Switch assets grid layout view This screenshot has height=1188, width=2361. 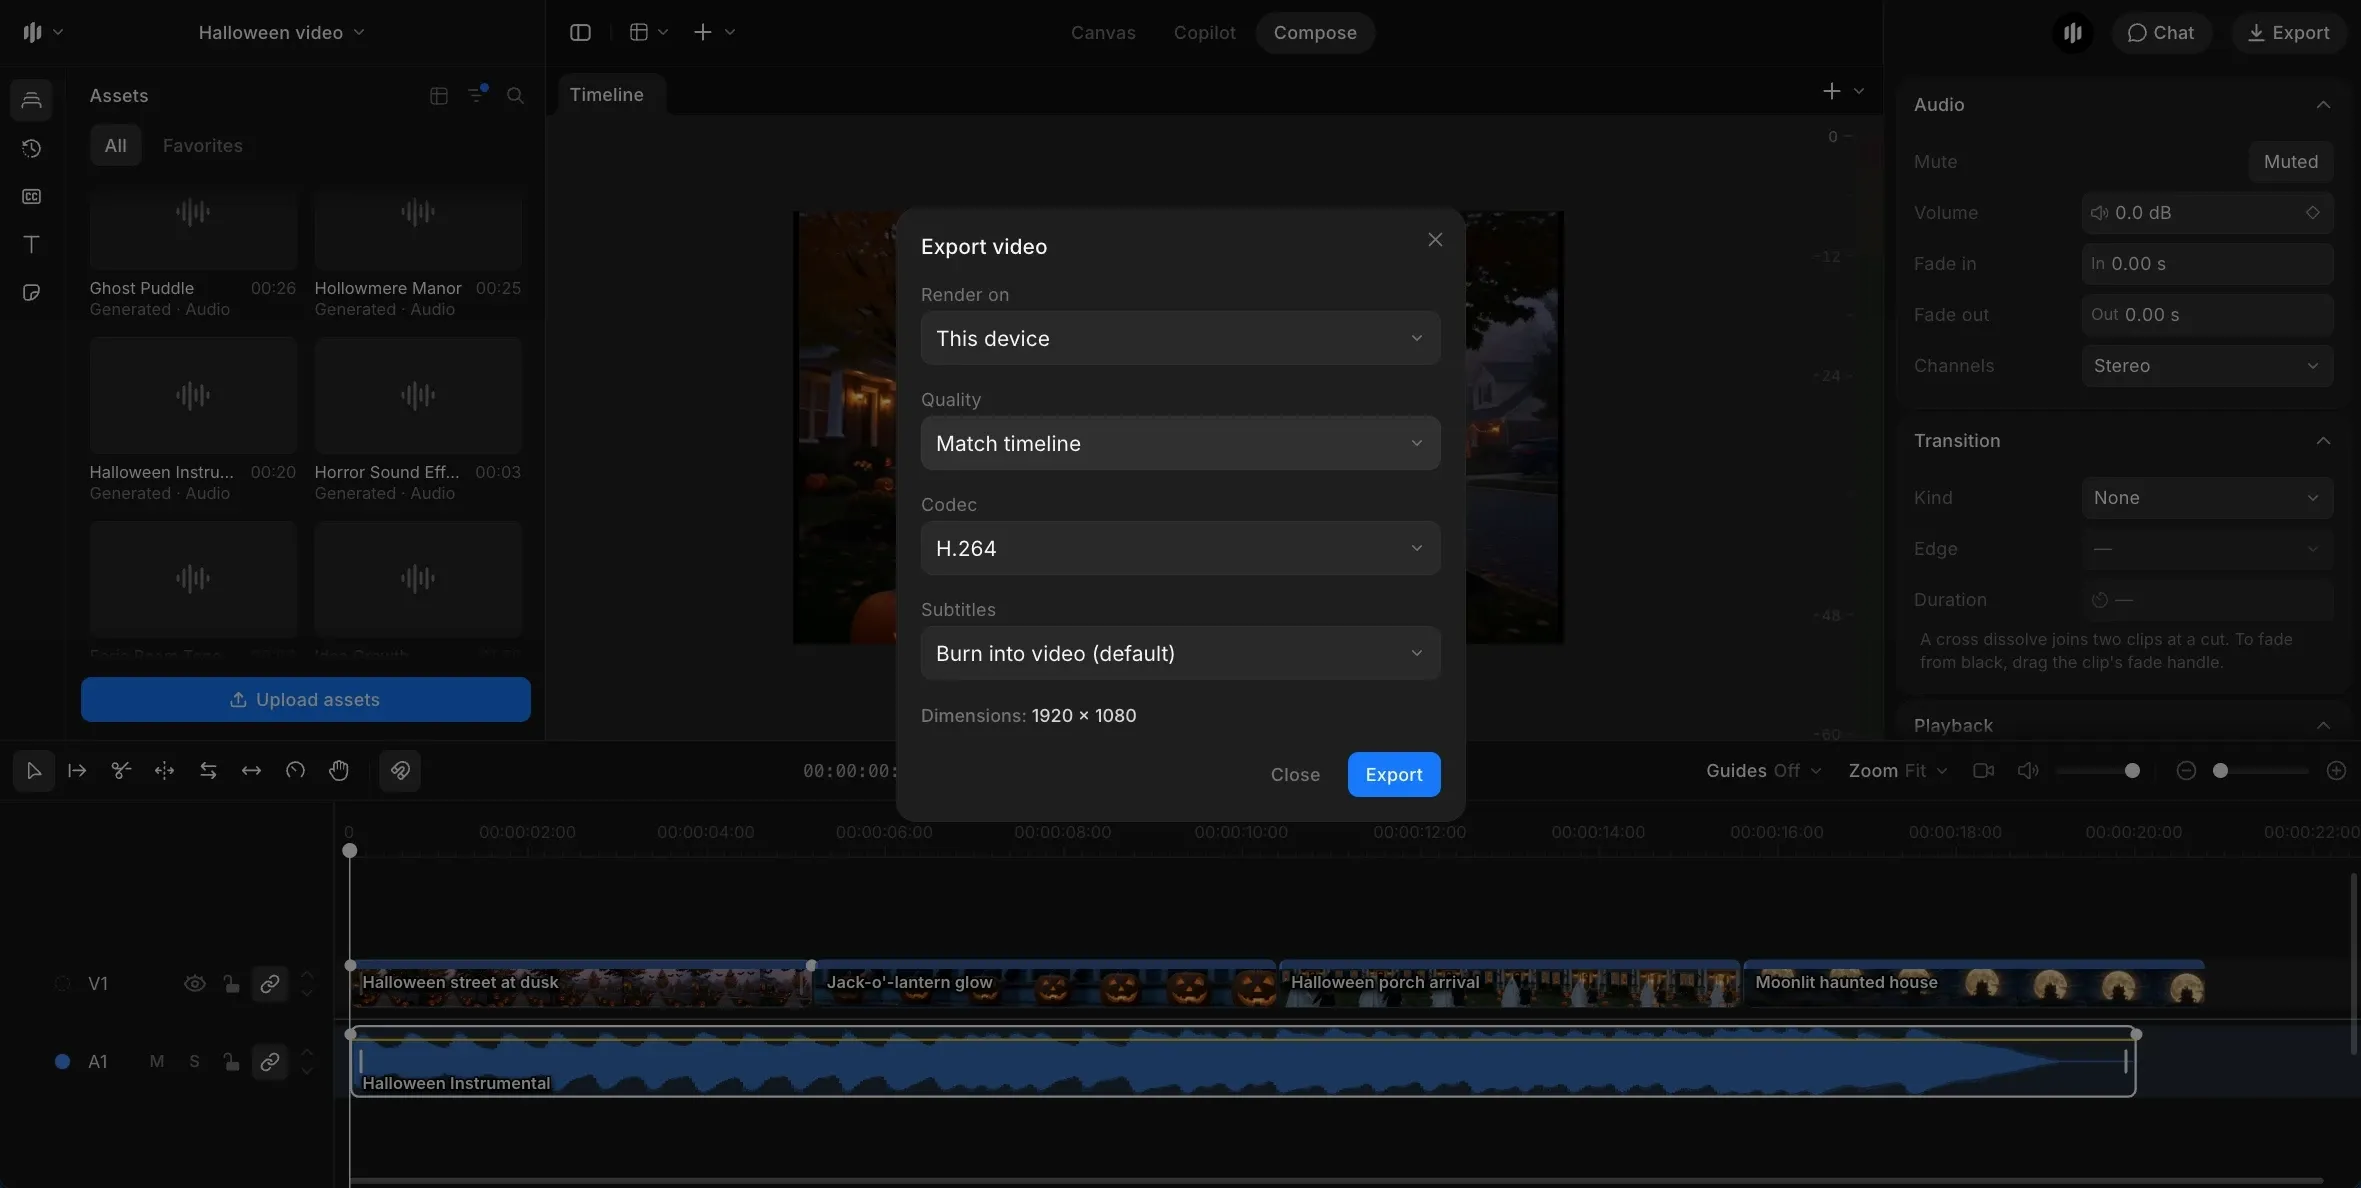point(439,96)
